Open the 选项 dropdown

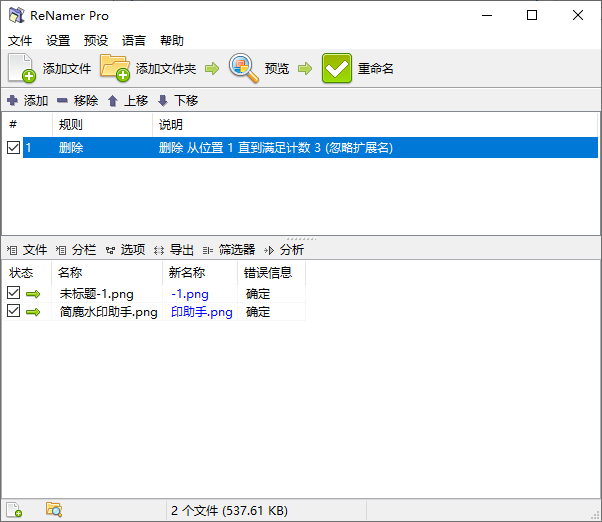[x=126, y=250]
